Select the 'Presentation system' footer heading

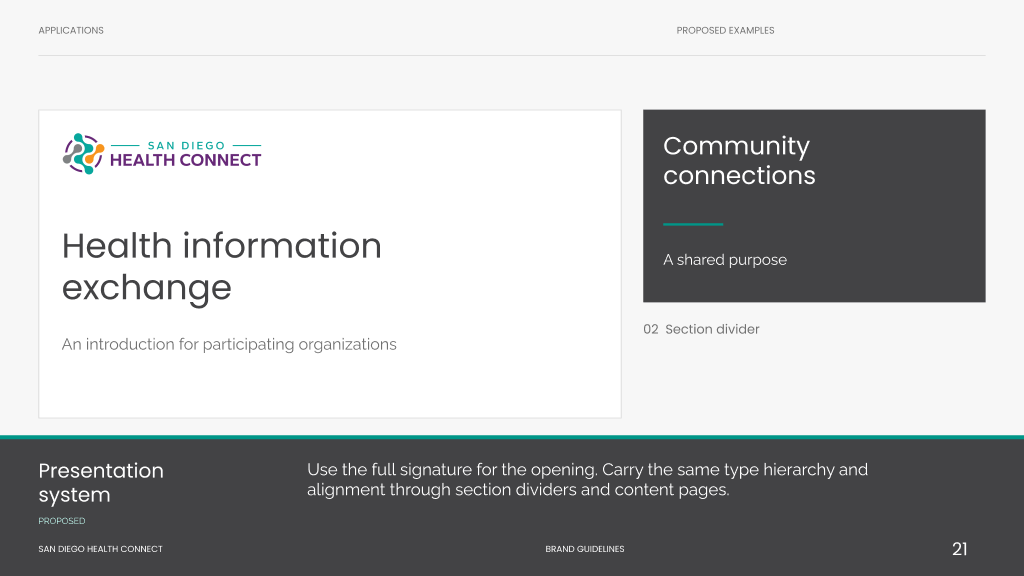[x=101, y=483]
